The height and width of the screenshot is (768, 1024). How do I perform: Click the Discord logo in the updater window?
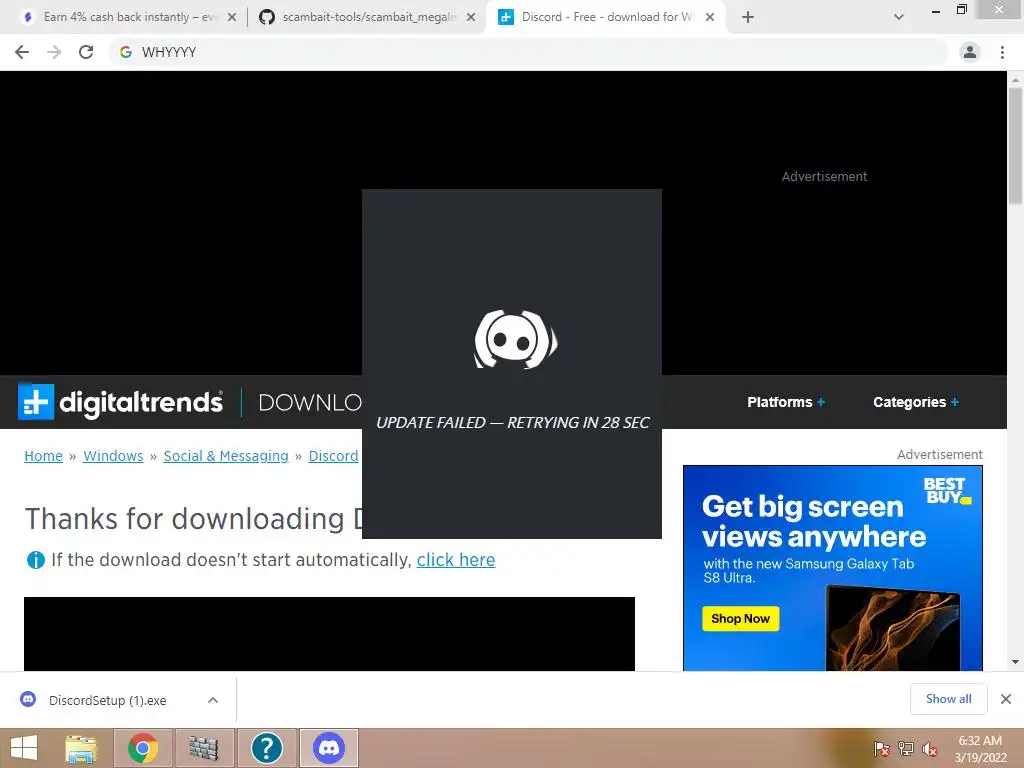pos(515,340)
